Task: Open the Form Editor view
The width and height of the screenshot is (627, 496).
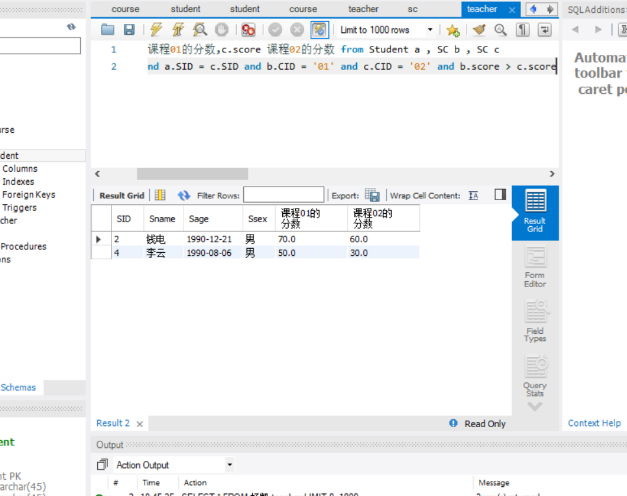Action: click(535, 267)
